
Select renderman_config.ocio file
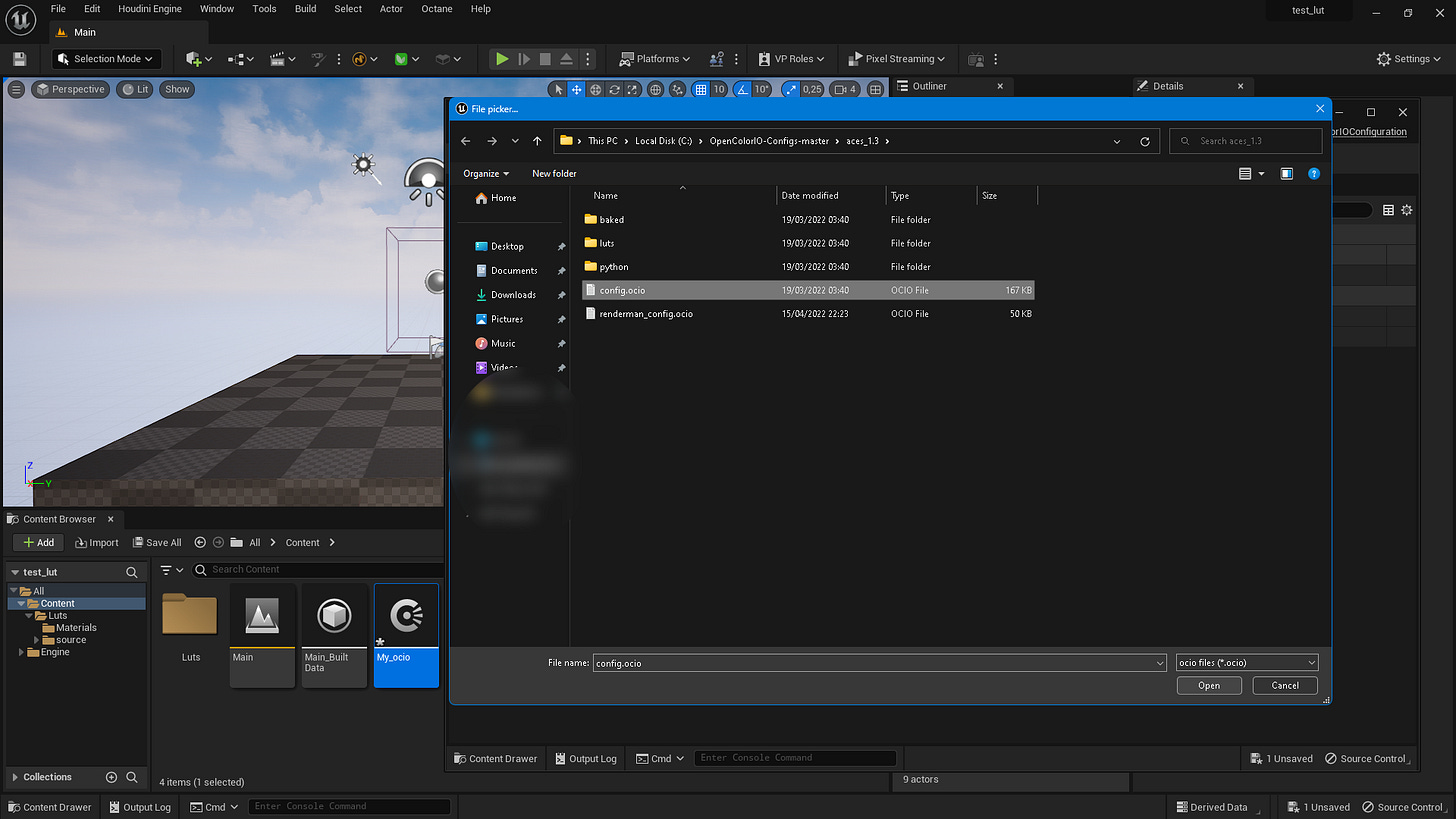808,314
